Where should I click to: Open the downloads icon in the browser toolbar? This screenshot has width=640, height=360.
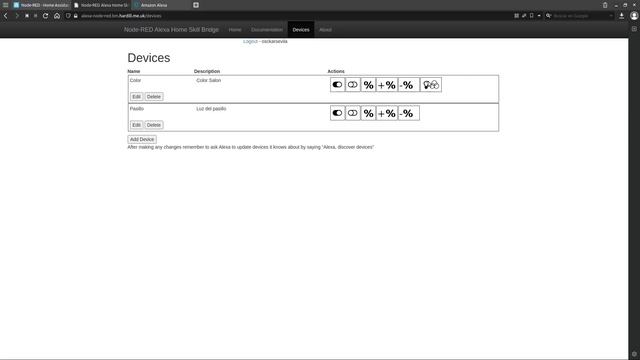(621, 16)
